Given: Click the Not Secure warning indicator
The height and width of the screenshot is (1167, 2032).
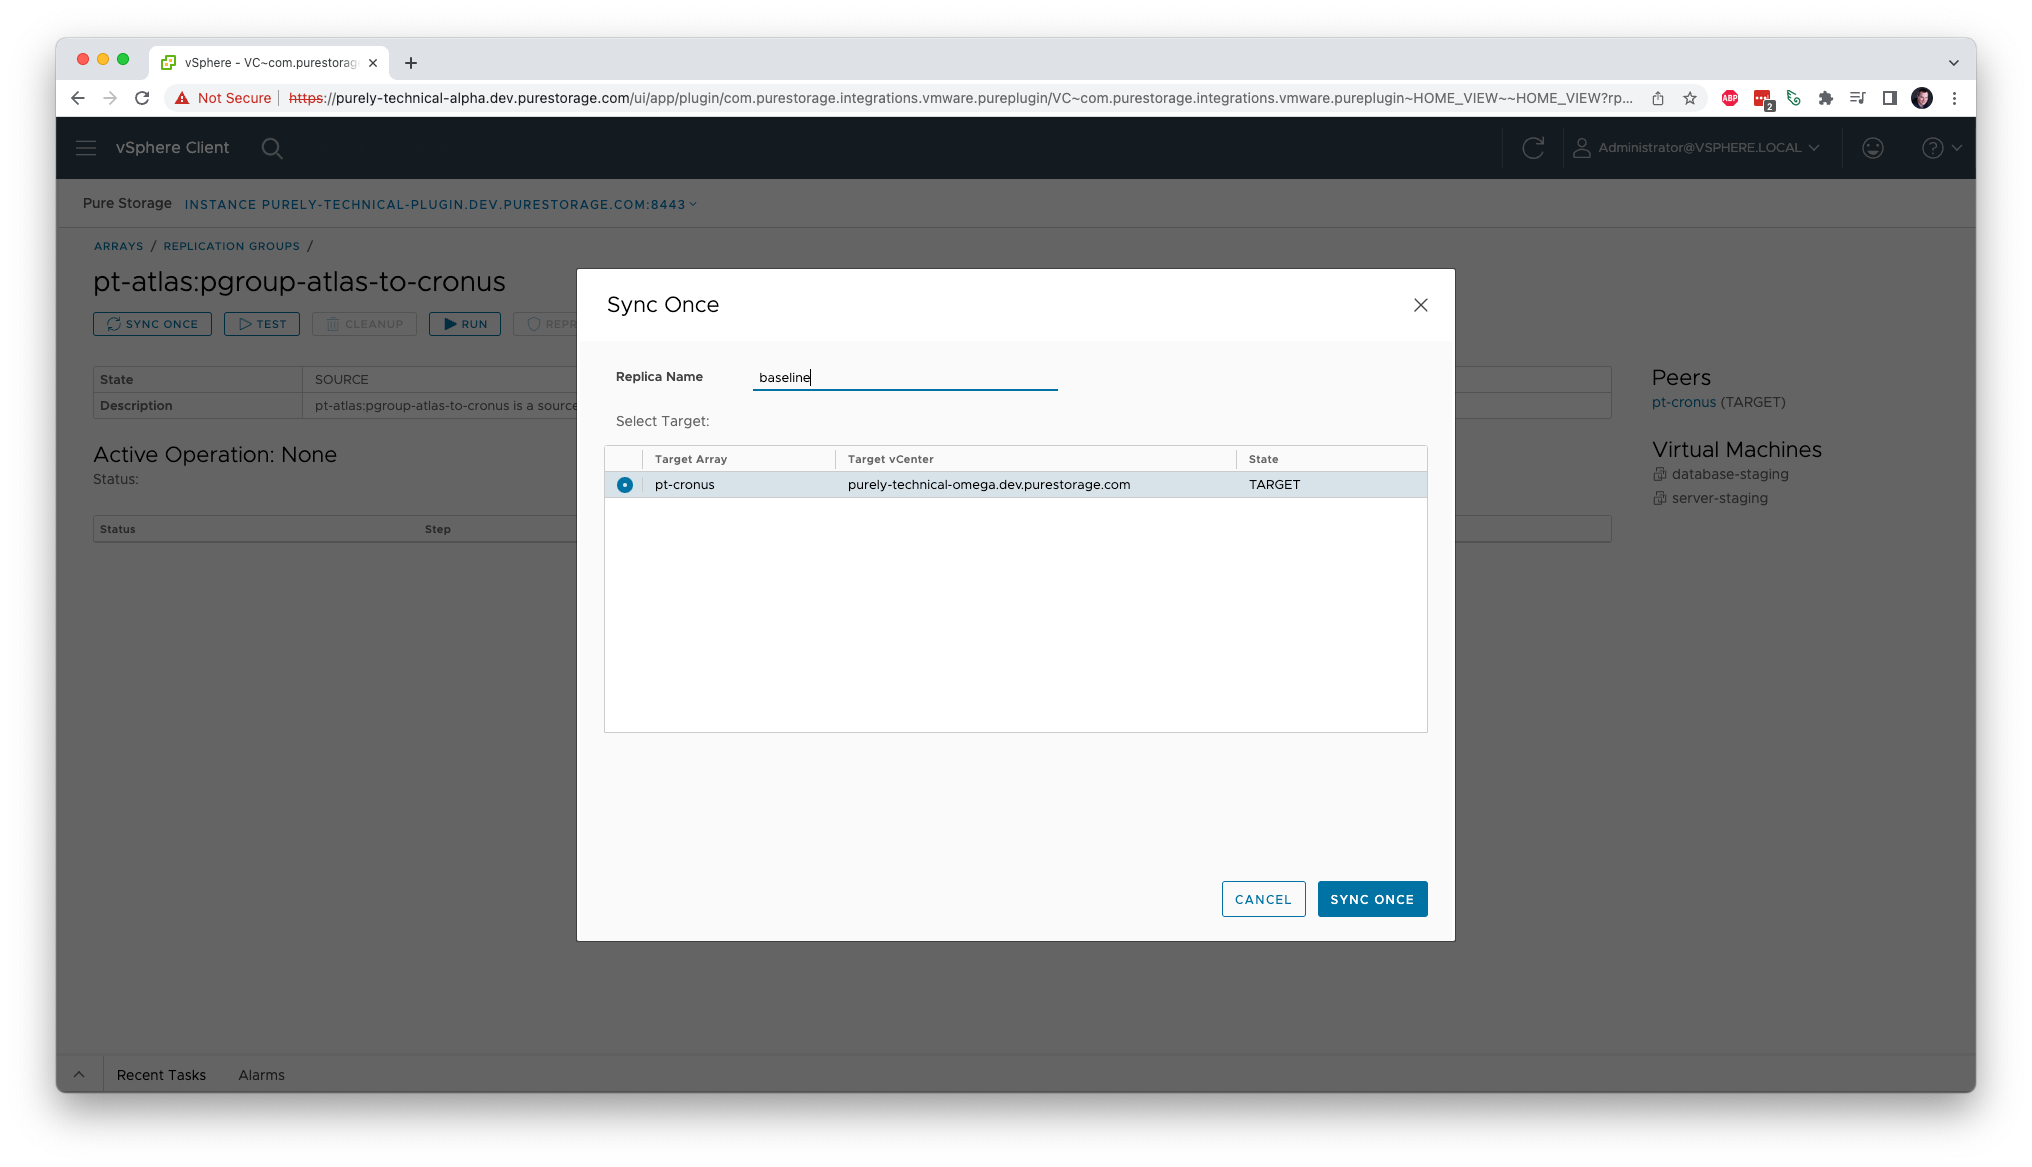Looking at the screenshot, I should tap(223, 98).
